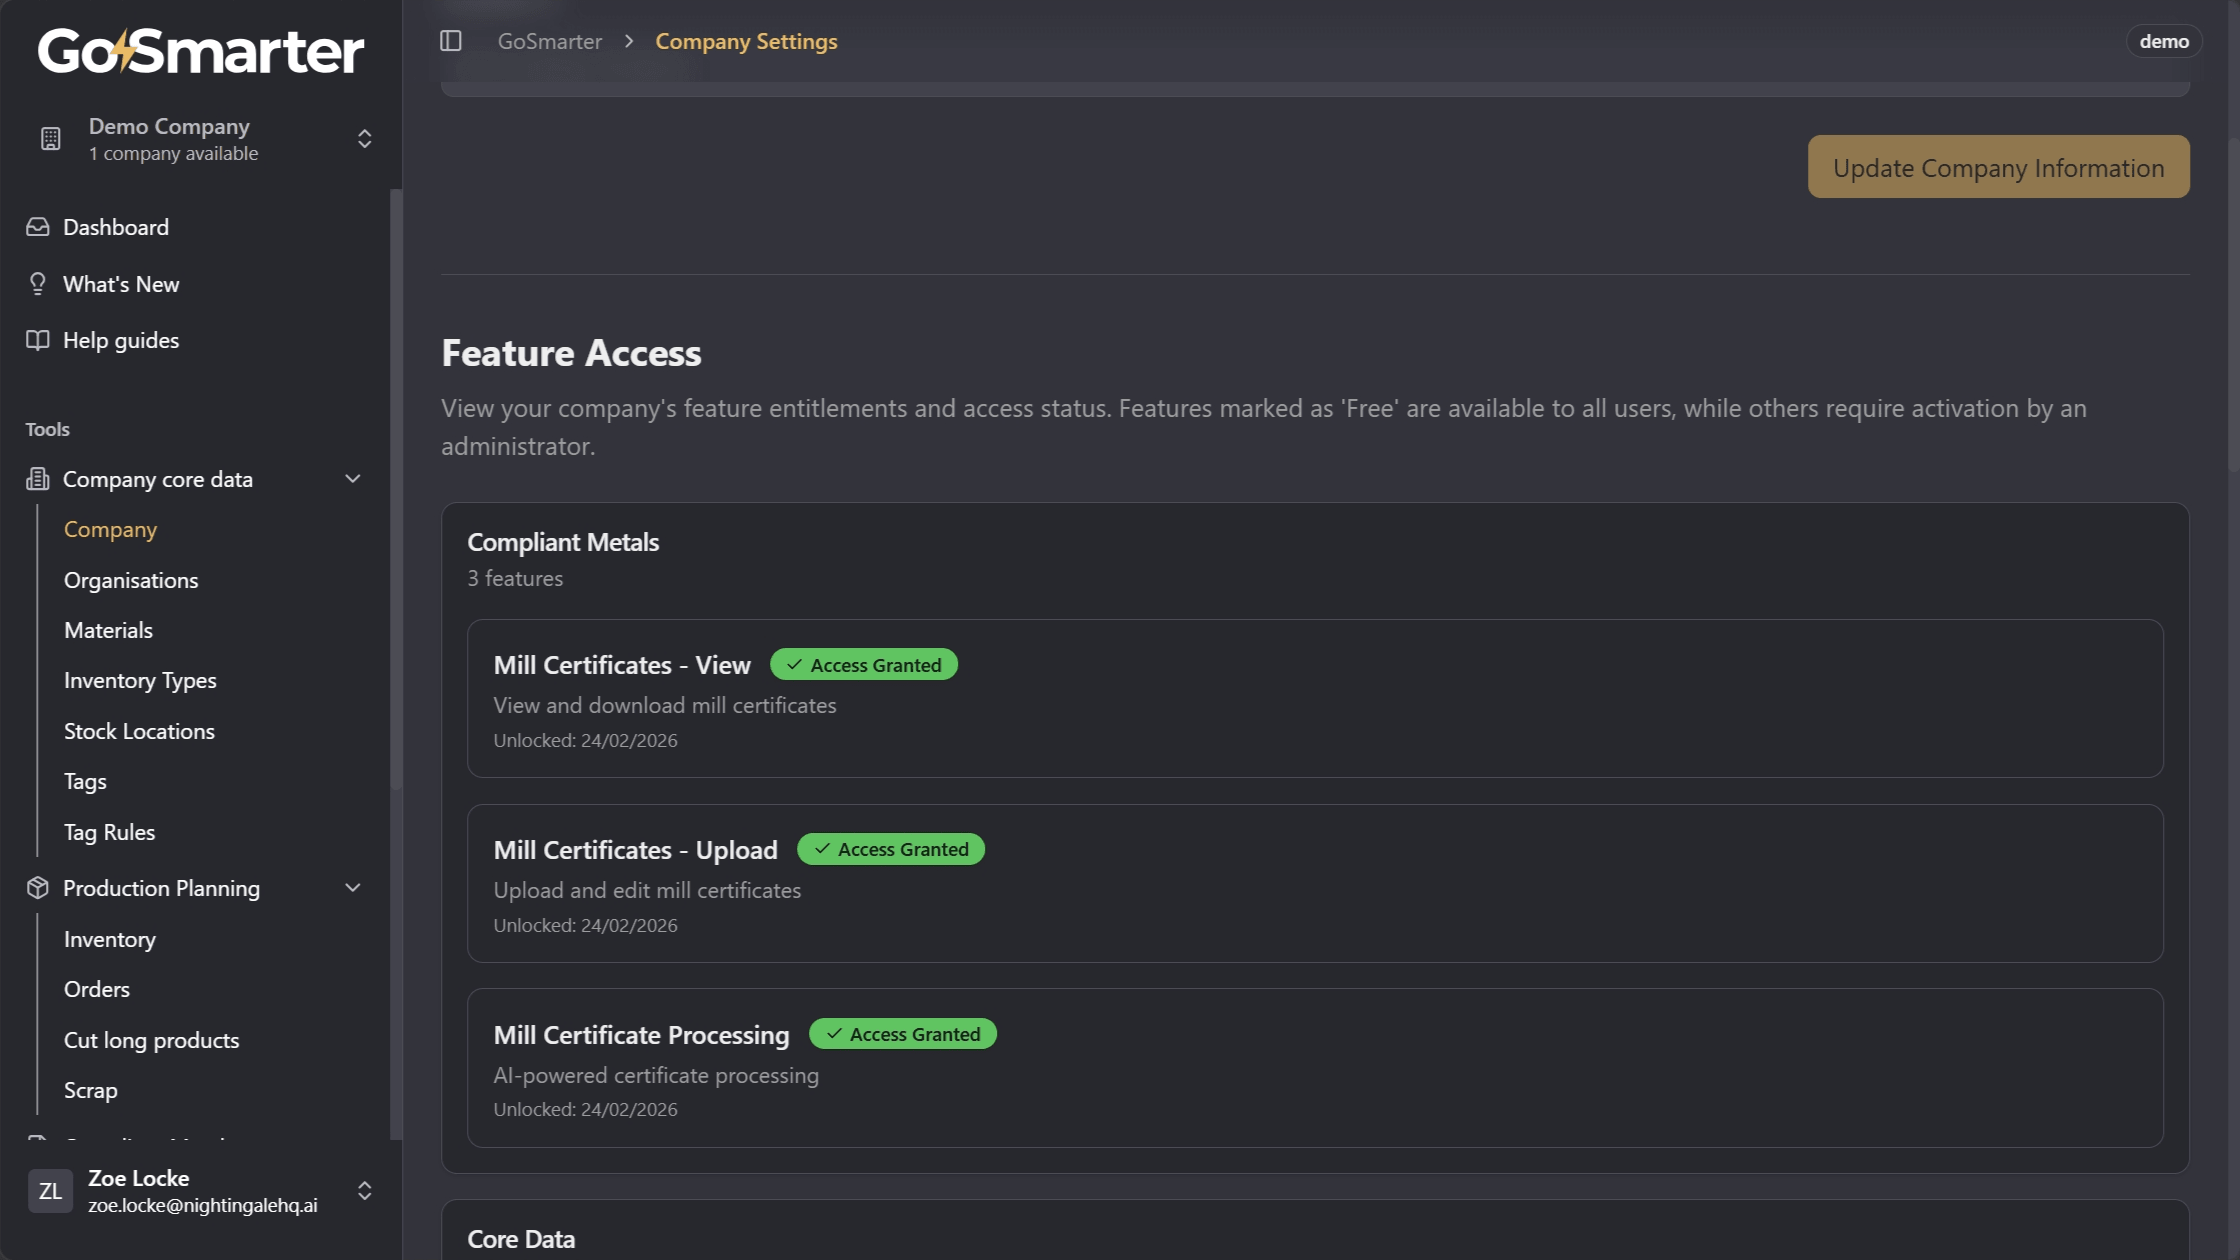Click the Mill Certificate Processing title
2240x1260 pixels.
pyautogui.click(x=641, y=1035)
